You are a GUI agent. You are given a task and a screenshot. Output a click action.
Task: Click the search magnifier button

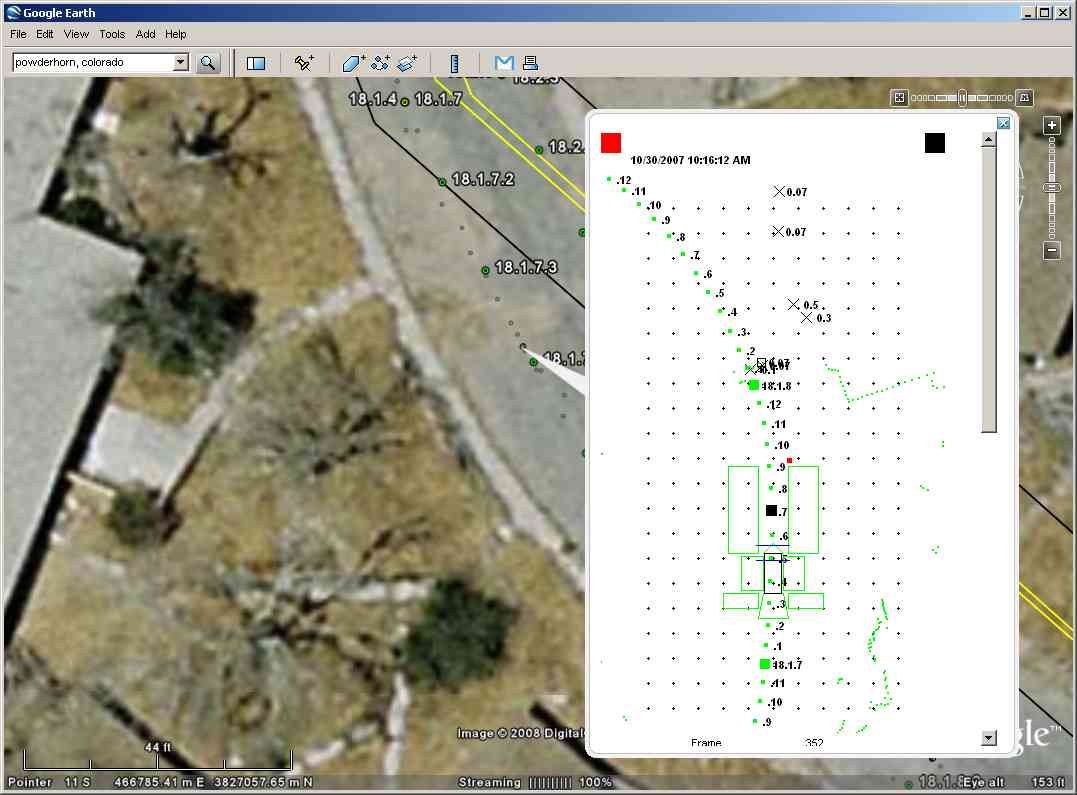208,63
